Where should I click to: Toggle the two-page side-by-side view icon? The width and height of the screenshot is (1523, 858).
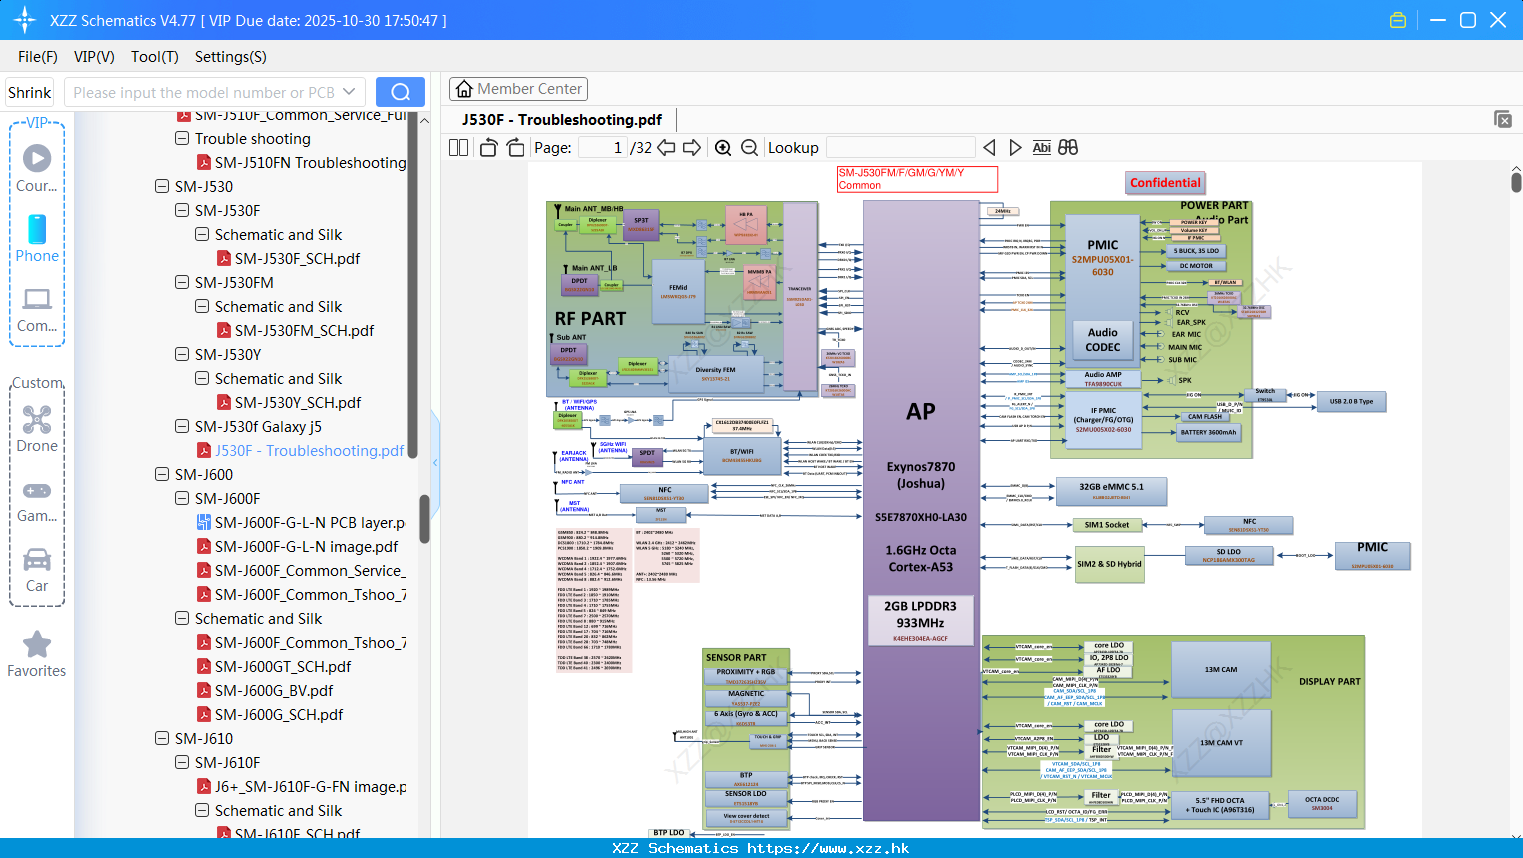tap(458, 147)
